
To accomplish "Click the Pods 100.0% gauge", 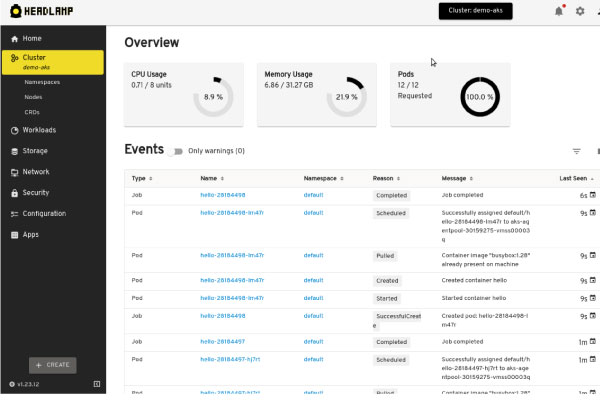I will pos(479,97).
